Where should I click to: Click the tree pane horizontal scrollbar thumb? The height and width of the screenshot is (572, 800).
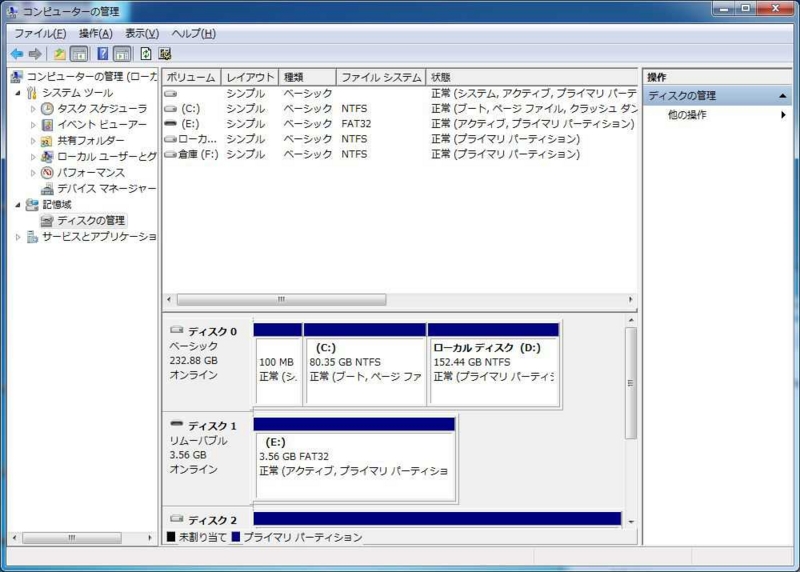pos(72,537)
